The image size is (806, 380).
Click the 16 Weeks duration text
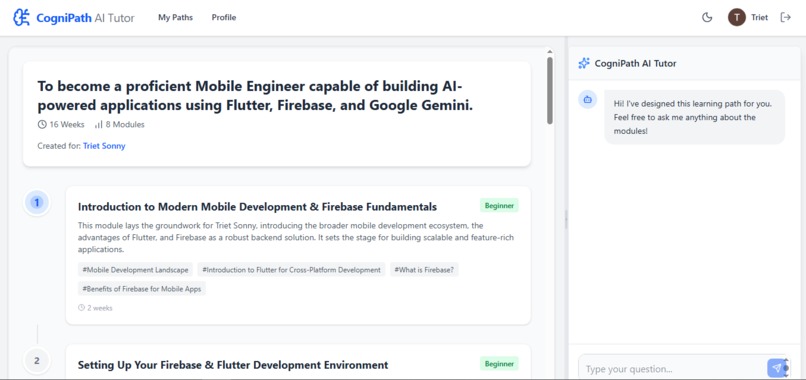pyautogui.click(x=67, y=124)
